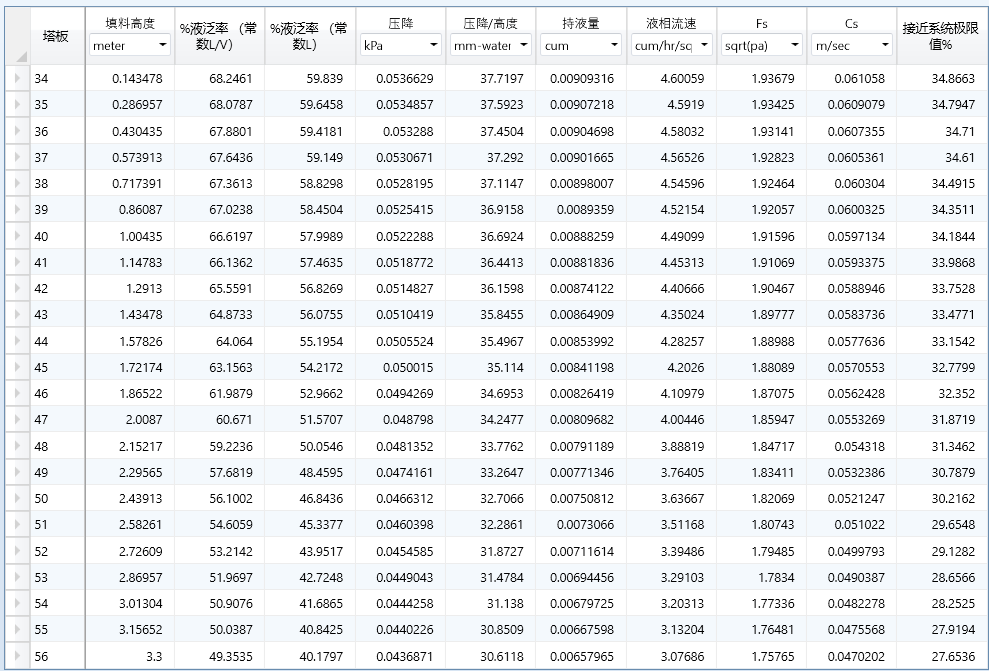The width and height of the screenshot is (989, 671).
Task: Select packing height value 2.0087
Action: click(x=144, y=419)
